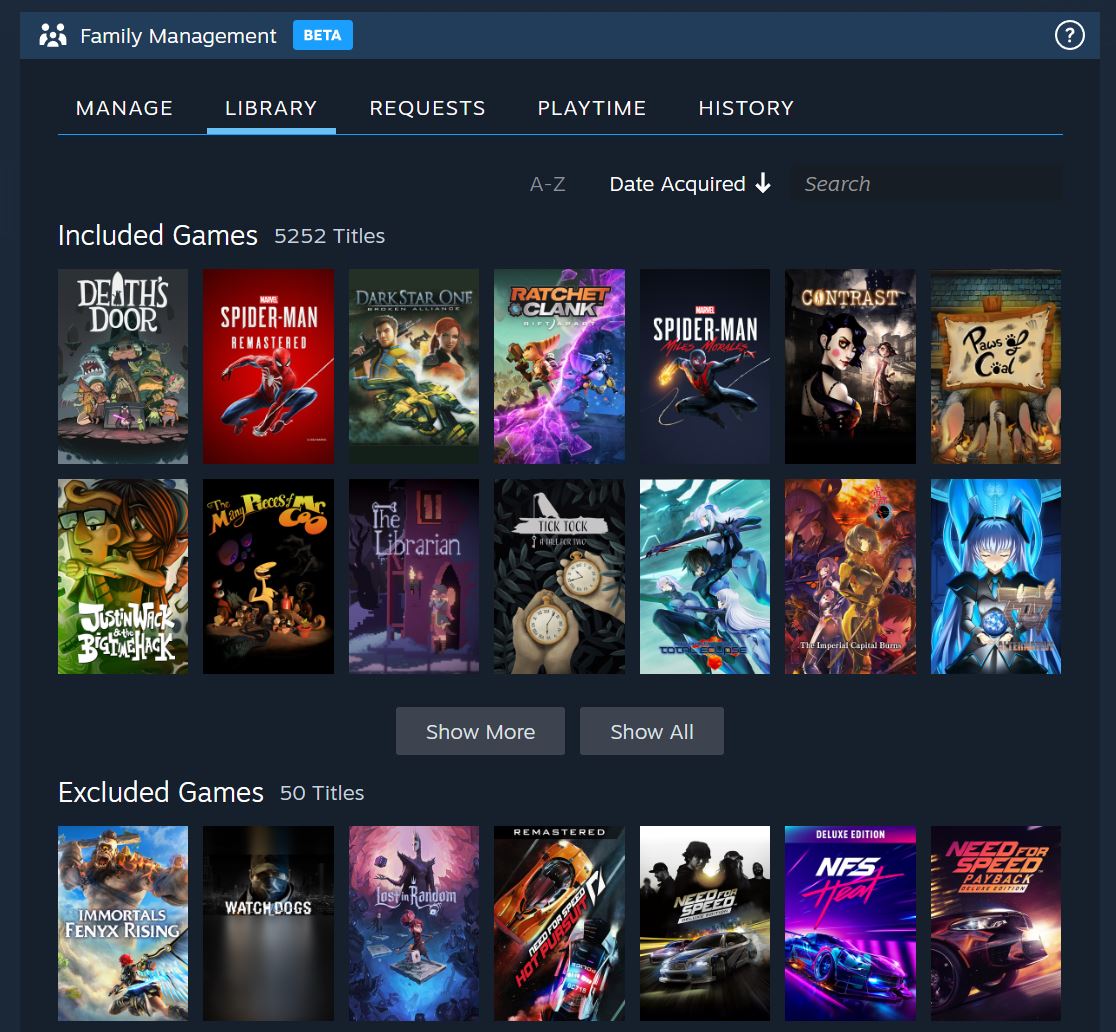Select Immortals Fenyx Rising cover
Viewport: 1116px width, 1032px height.
pyautogui.click(x=123, y=923)
